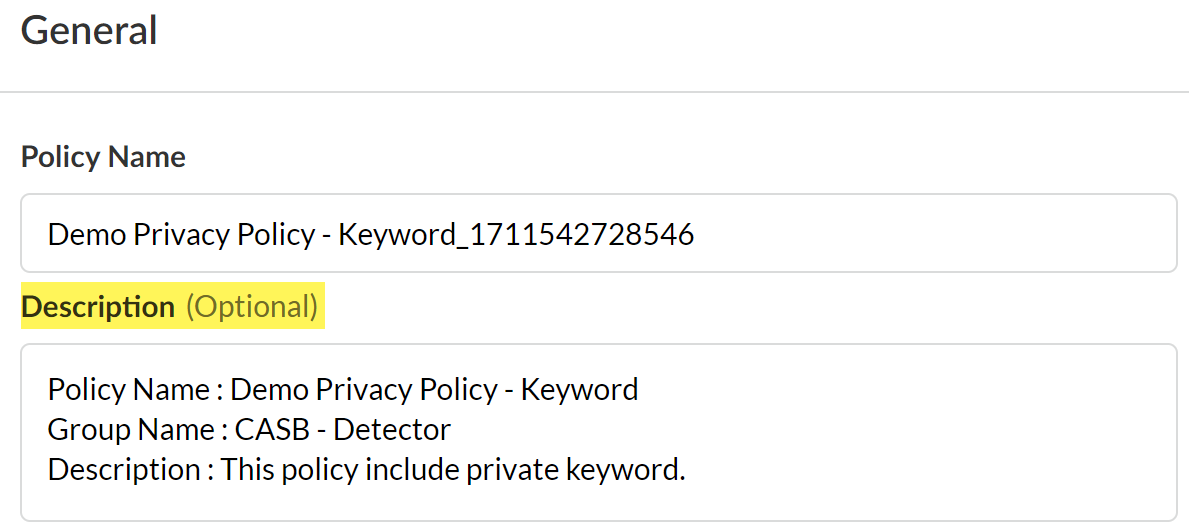Click the General section heading
This screenshot has height=531, width=1189.
click(89, 30)
